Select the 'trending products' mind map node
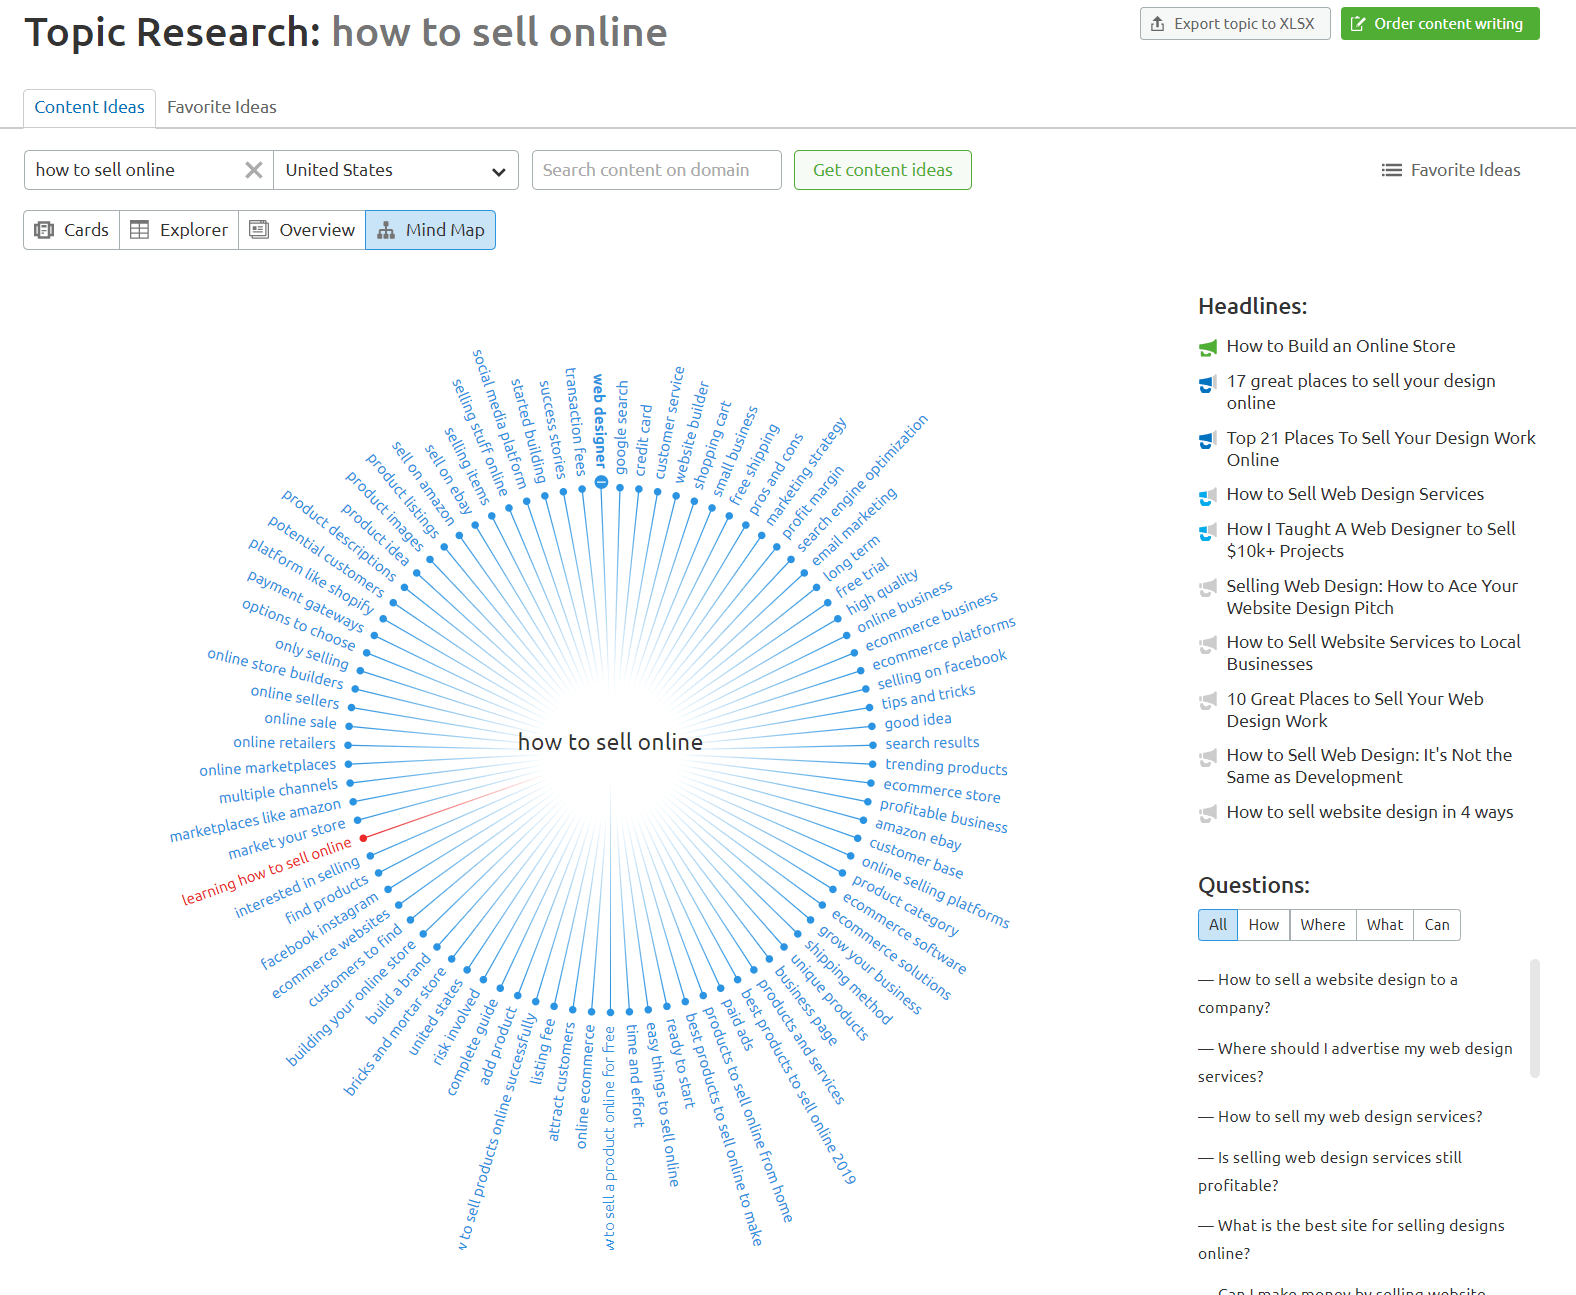 [946, 767]
